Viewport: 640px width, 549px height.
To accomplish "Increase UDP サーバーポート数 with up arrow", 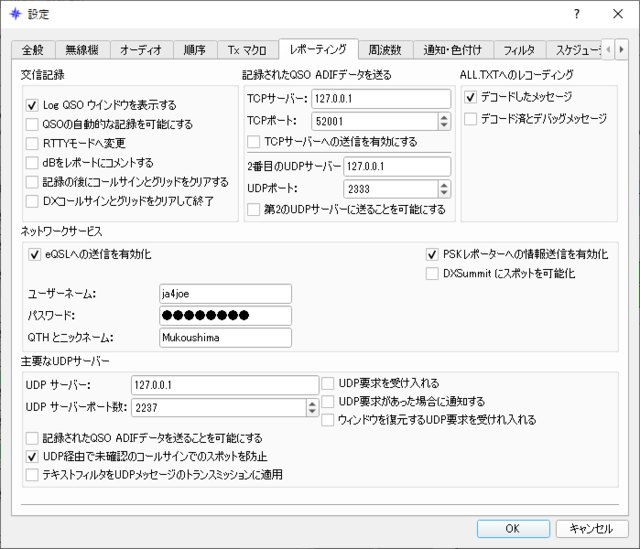I will click(312, 404).
